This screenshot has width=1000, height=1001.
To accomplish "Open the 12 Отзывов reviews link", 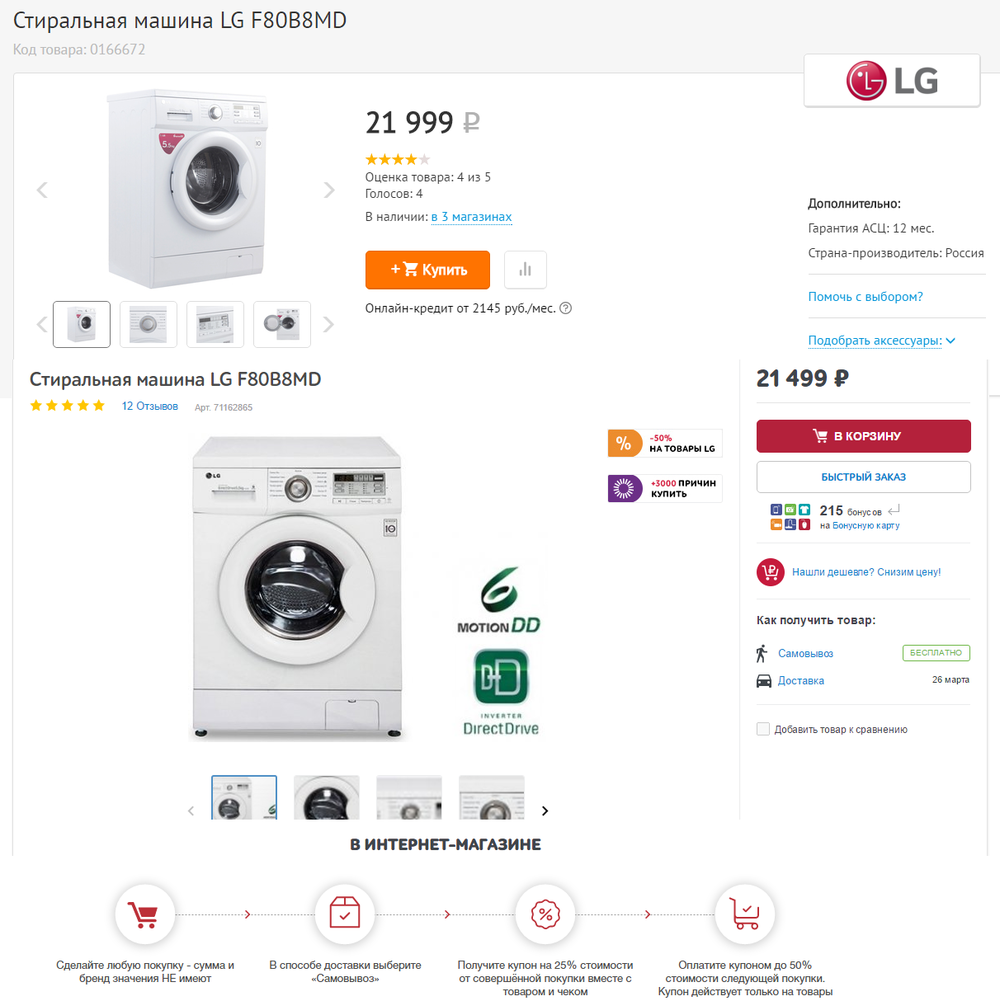I will [x=150, y=407].
